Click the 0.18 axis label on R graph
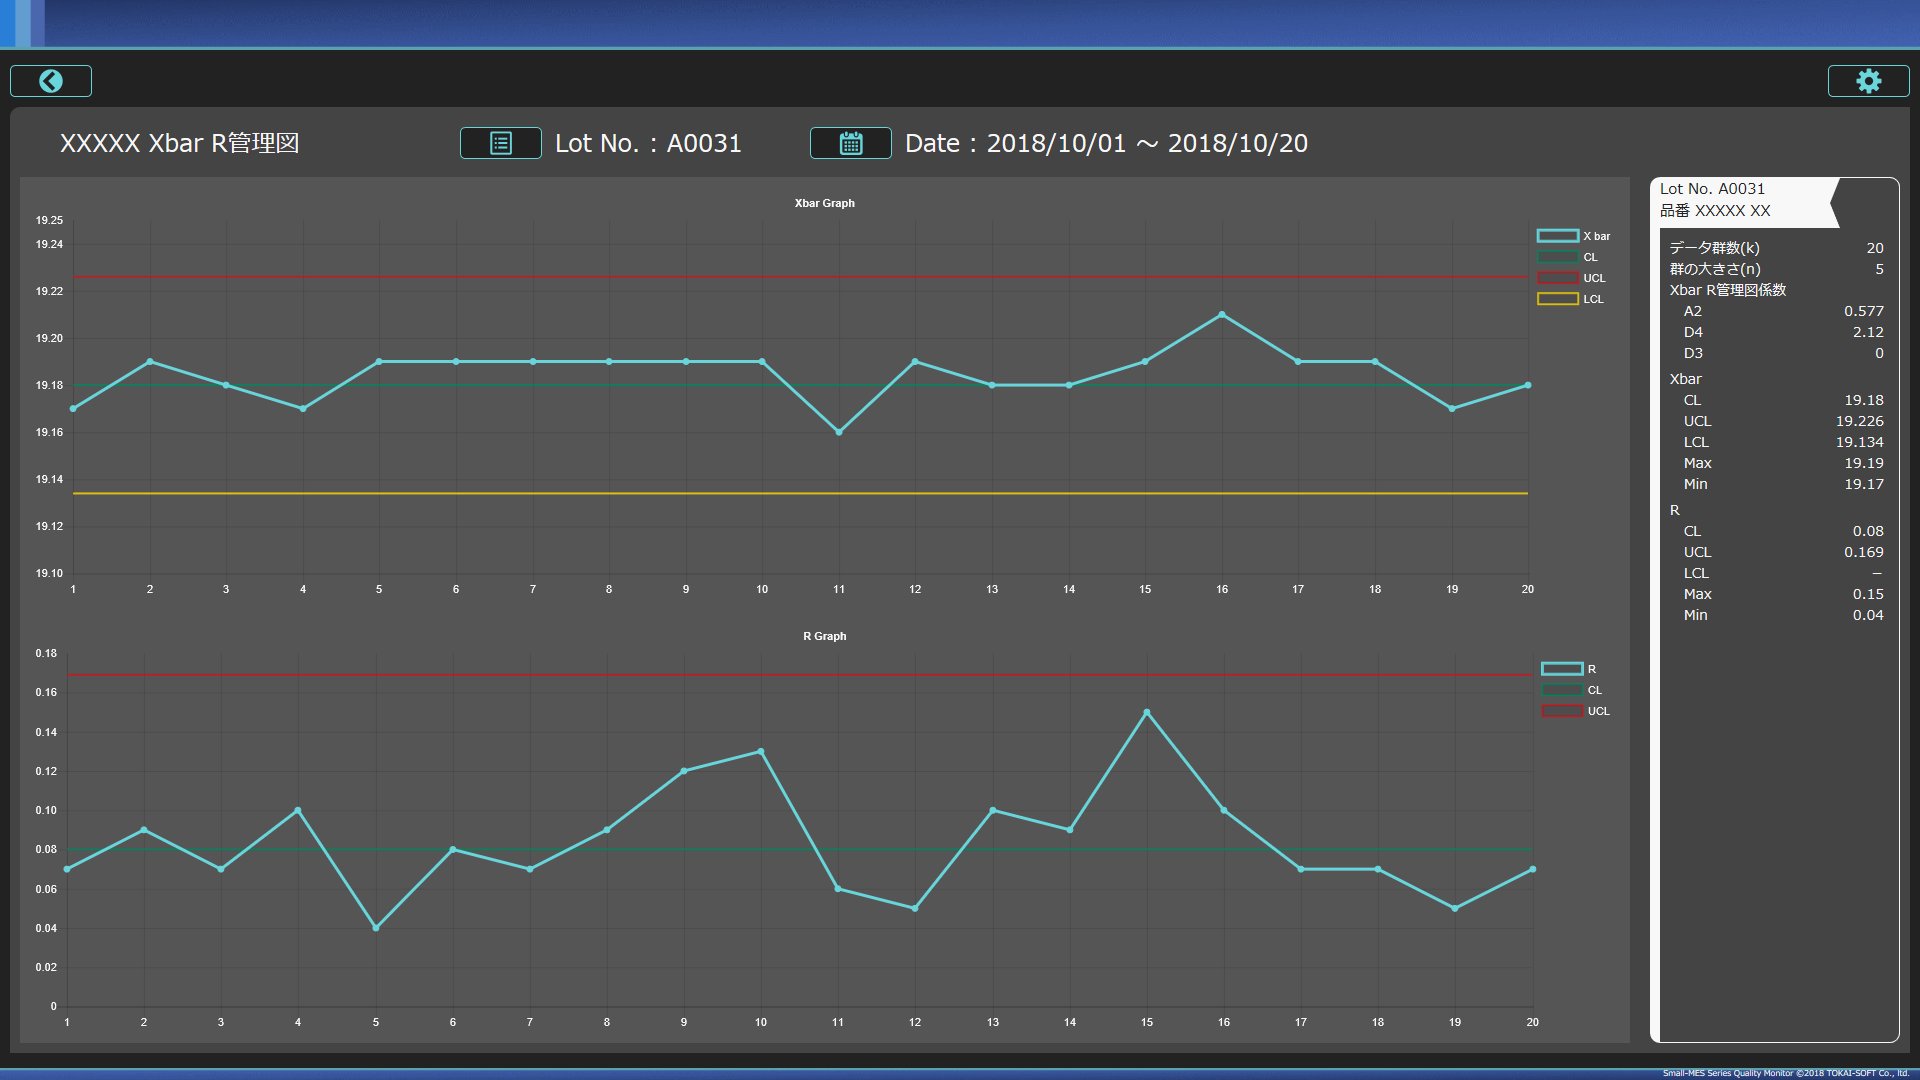The image size is (1920, 1080). pyautogui.click(x=46, y=653)
